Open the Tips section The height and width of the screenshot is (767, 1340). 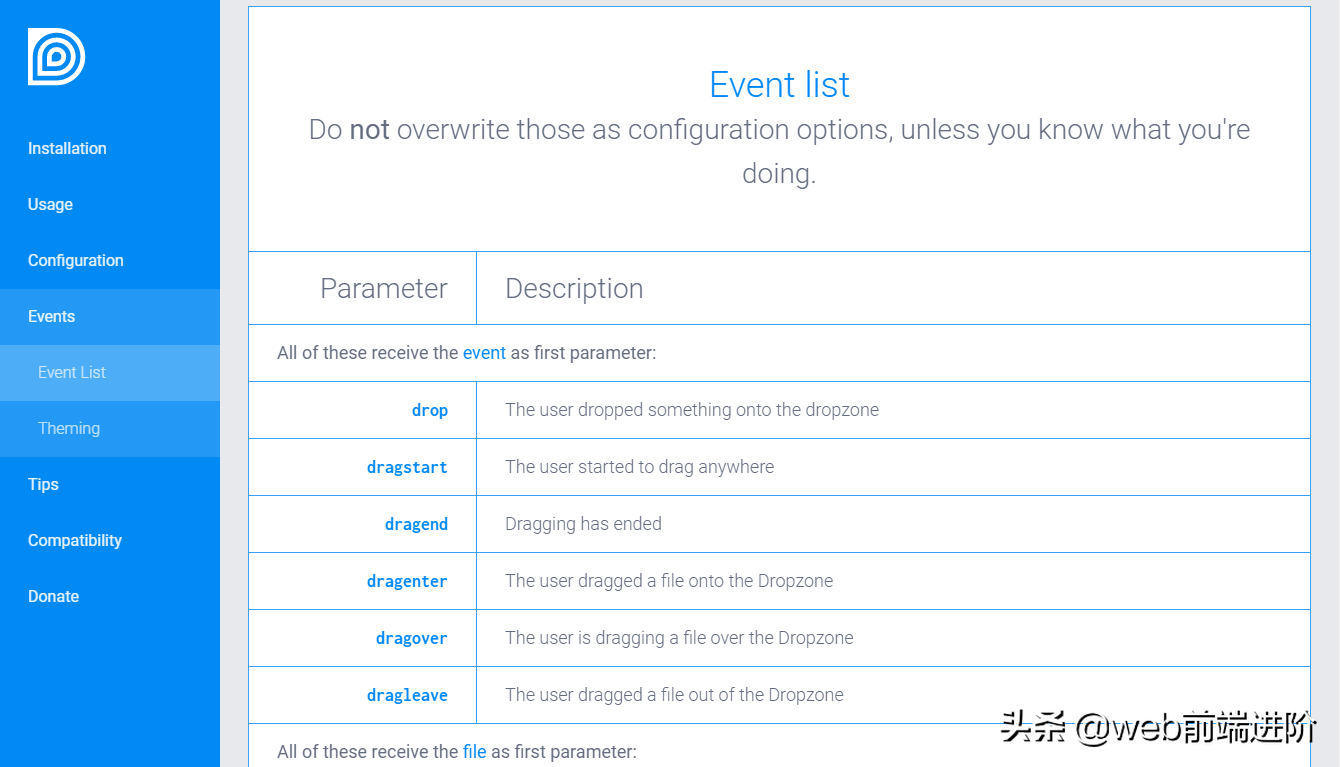click(x=43, y=484)
